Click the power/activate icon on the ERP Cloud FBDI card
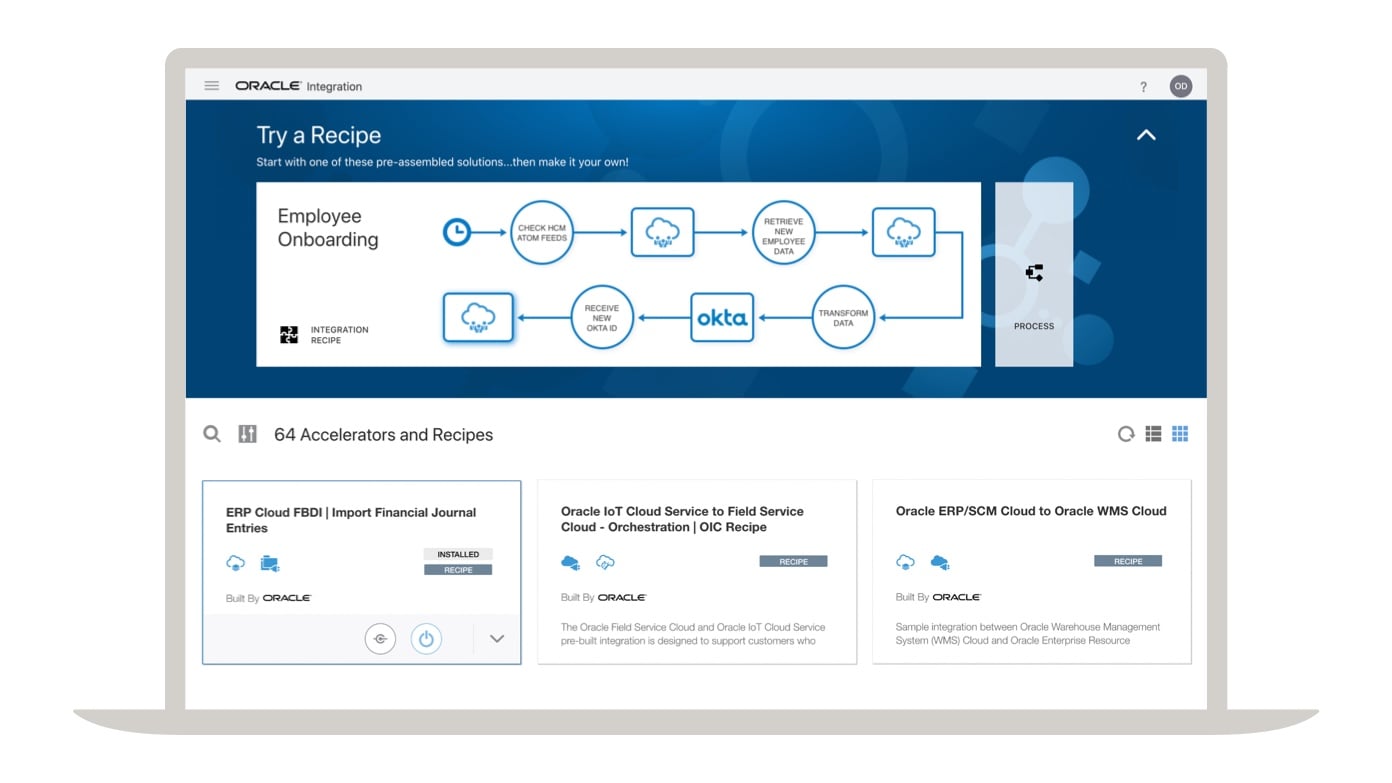1392x783 pixels. [x=427, y=637]
